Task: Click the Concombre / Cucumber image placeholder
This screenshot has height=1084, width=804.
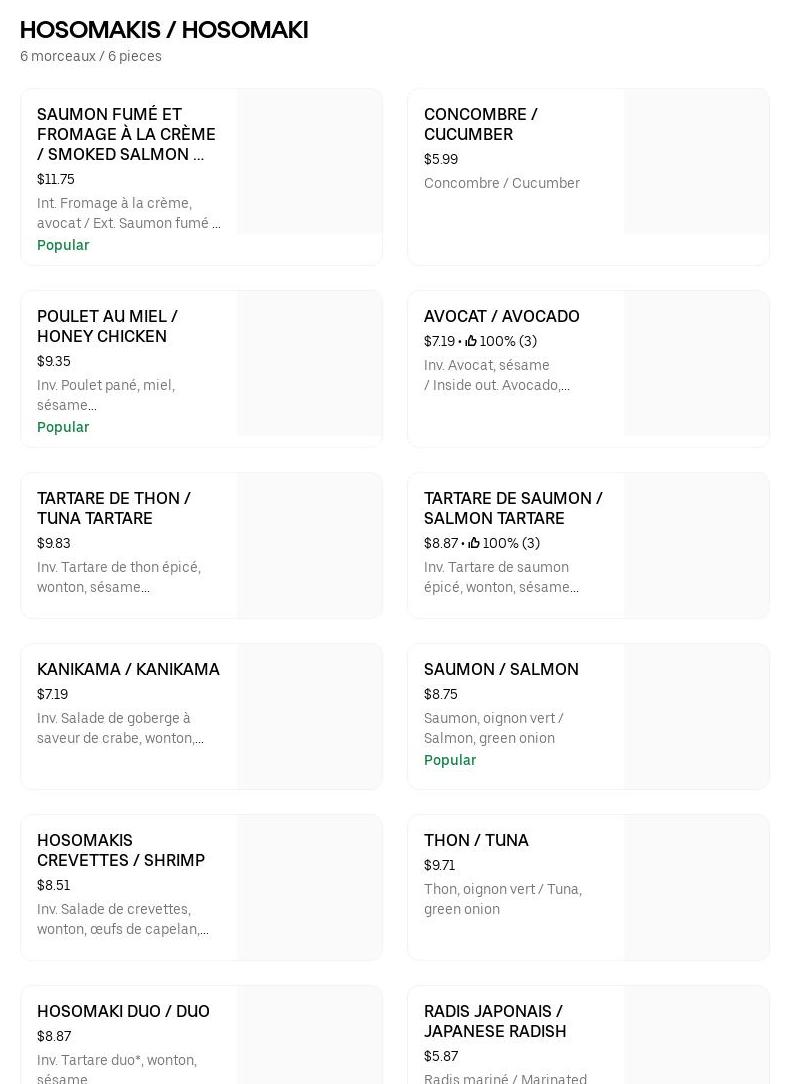Action: pyautogui.click(x=696, y=162)
